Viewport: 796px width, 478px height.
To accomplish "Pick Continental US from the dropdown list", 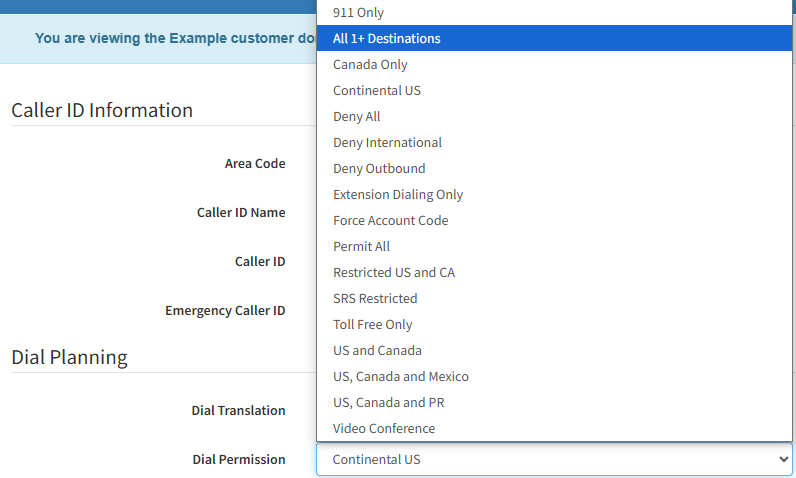I will pyautogui.click(x=554, y=90).
